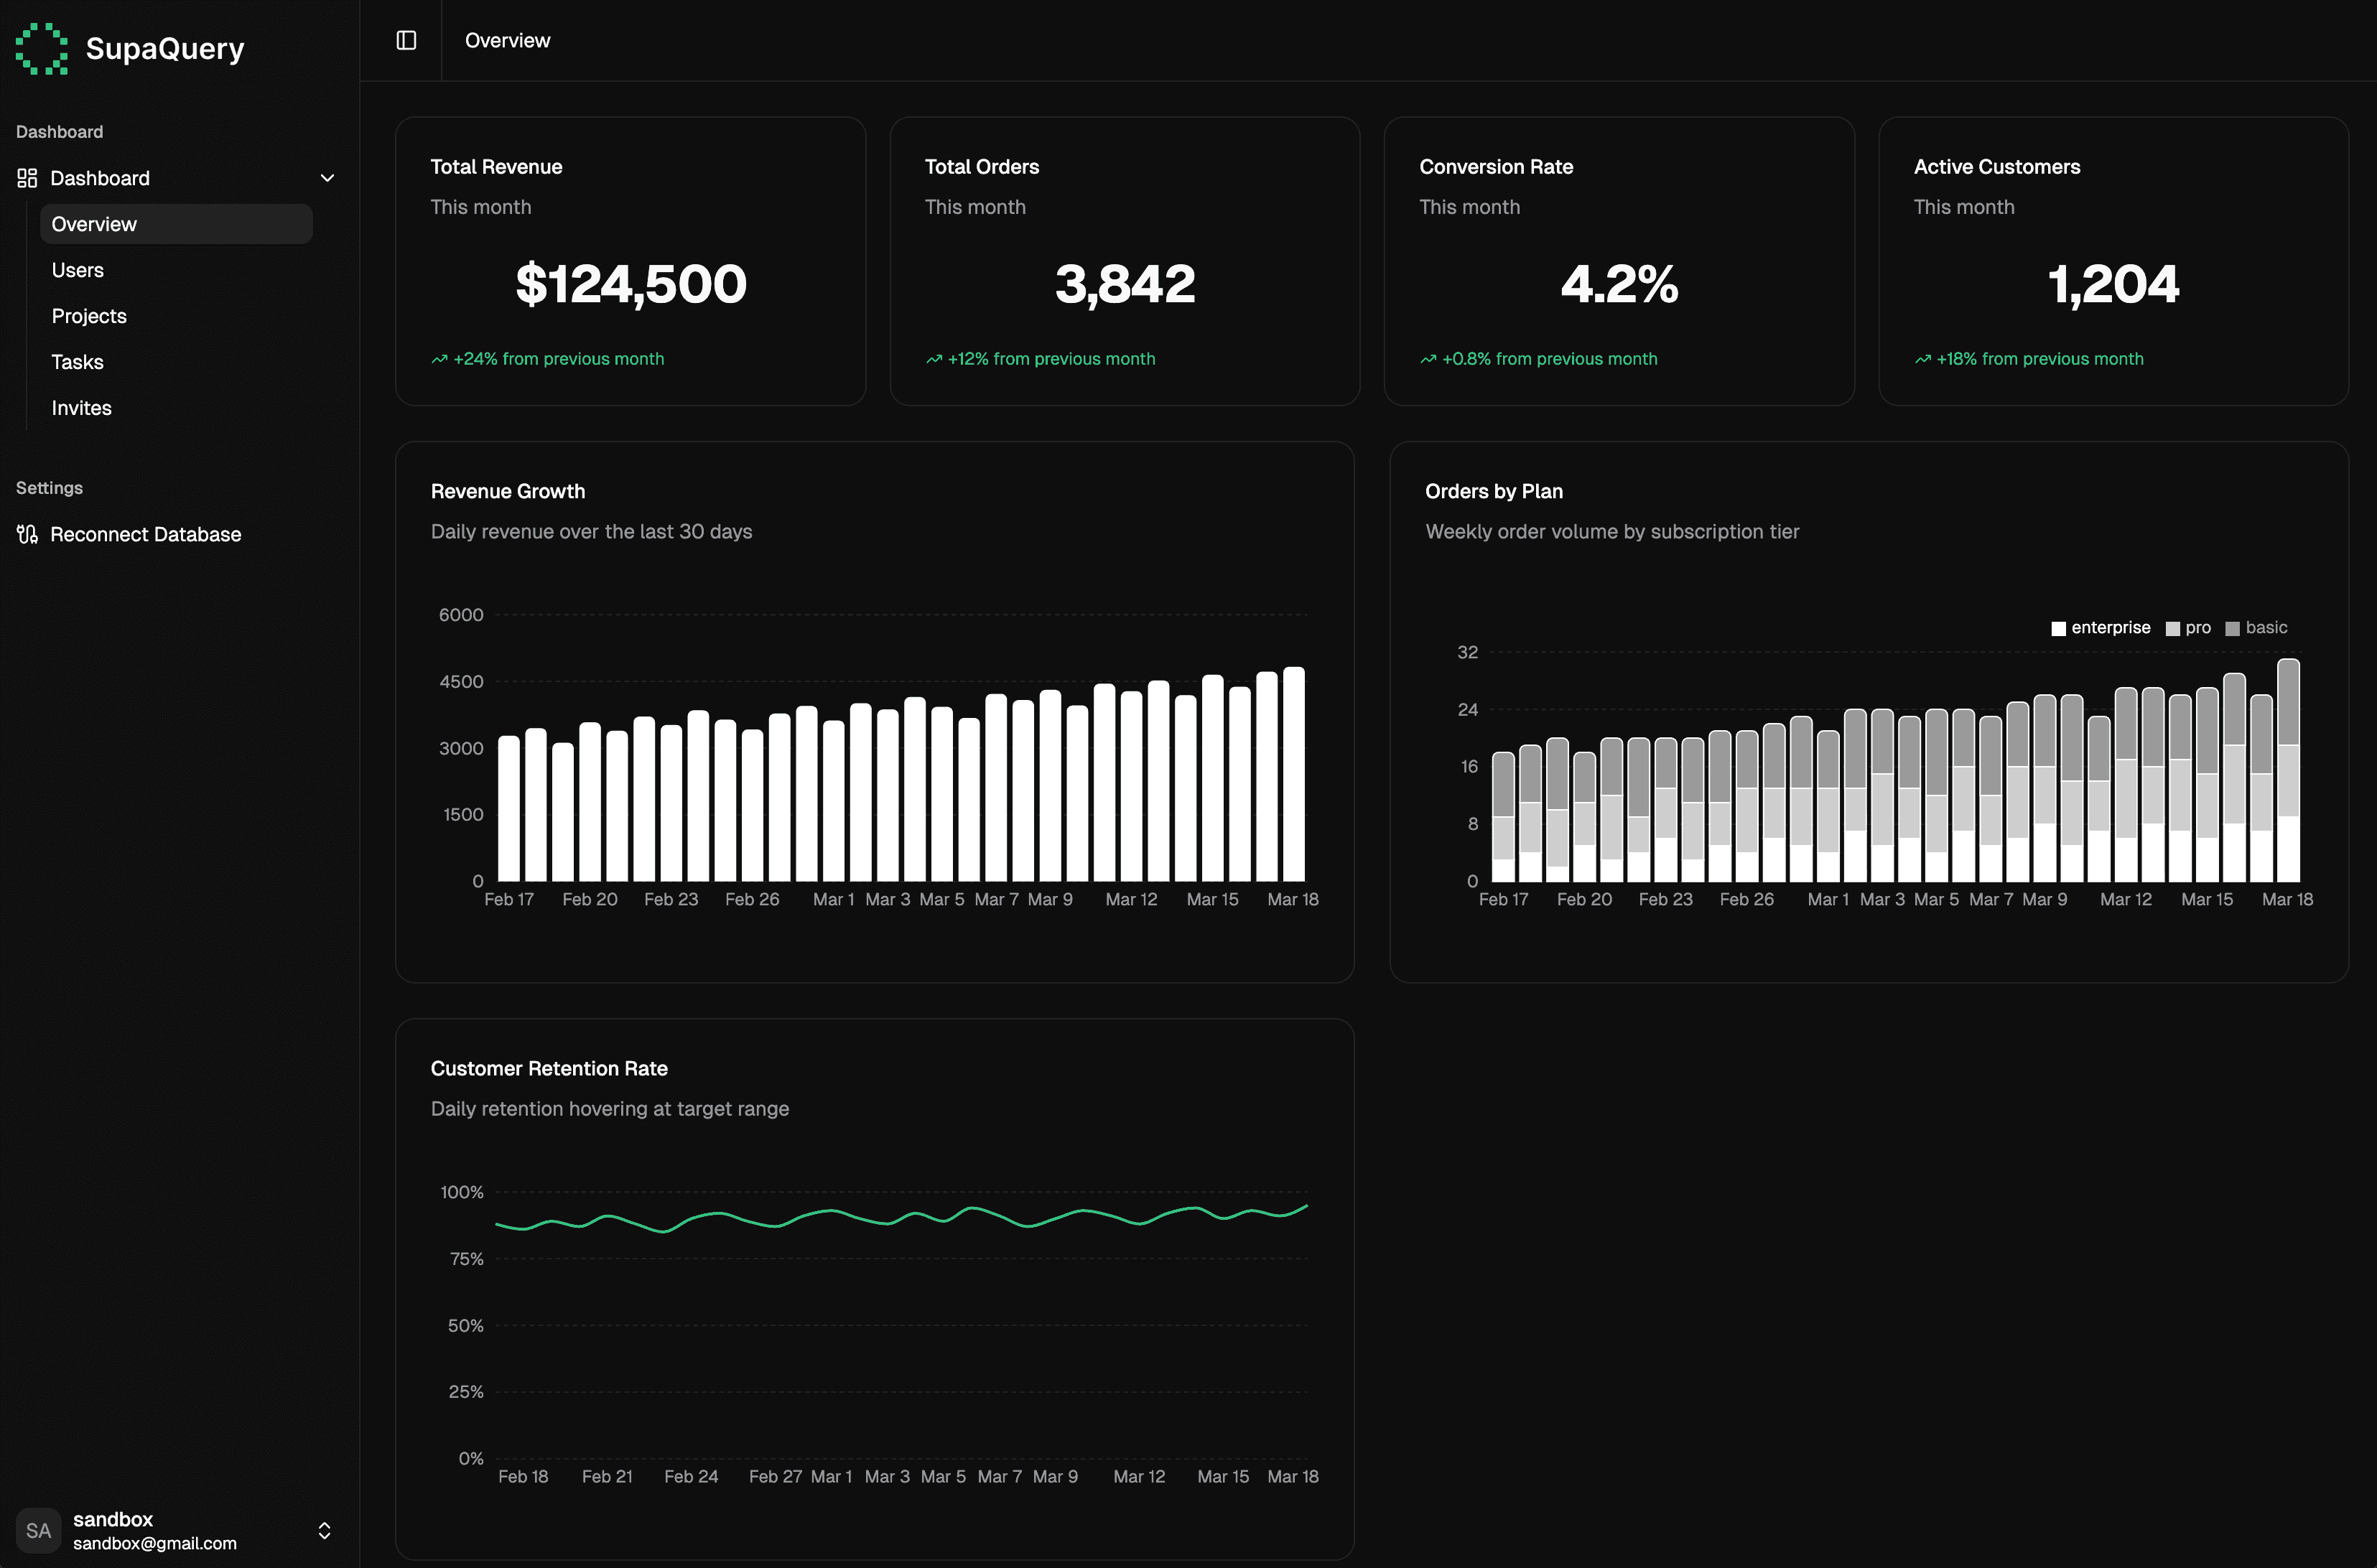Click the plug icon next to Reconnect Database

[27, 534]
